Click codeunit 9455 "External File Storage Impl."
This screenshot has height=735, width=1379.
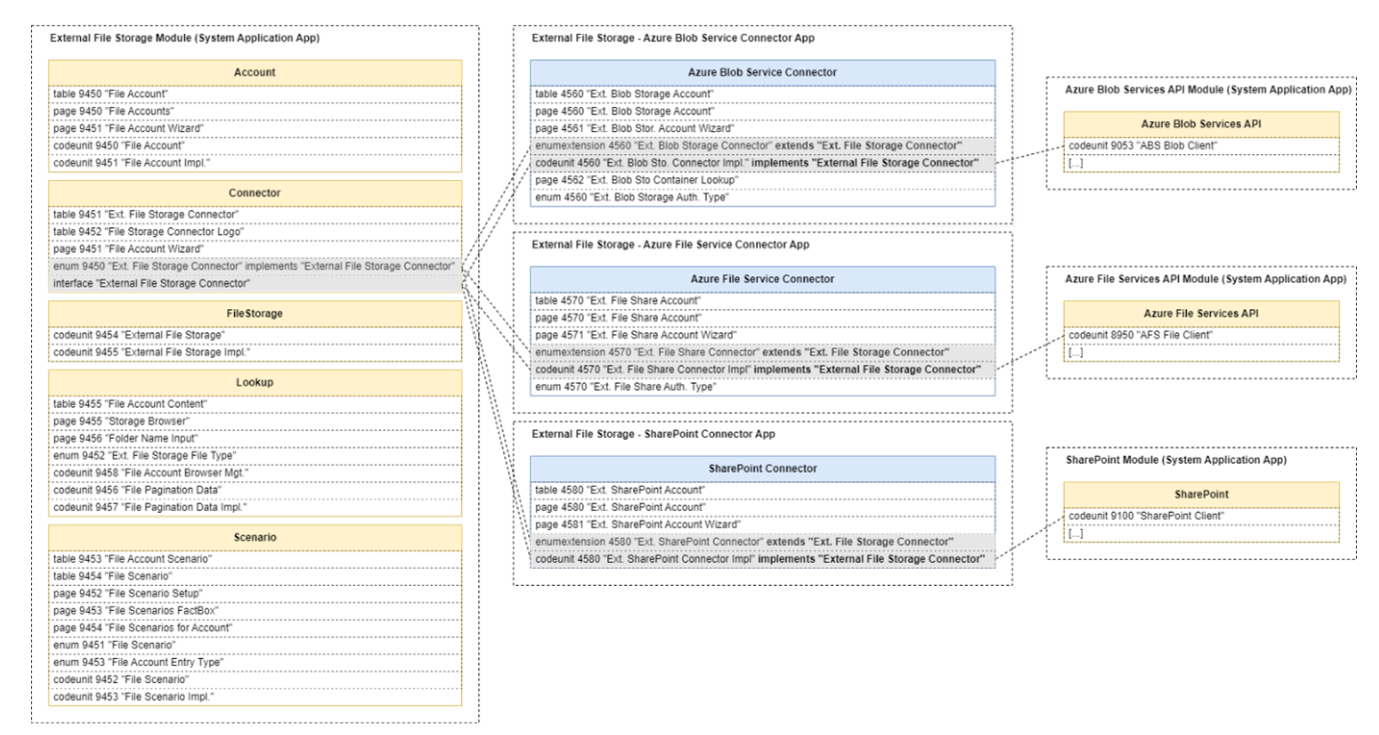coord(256,351)
